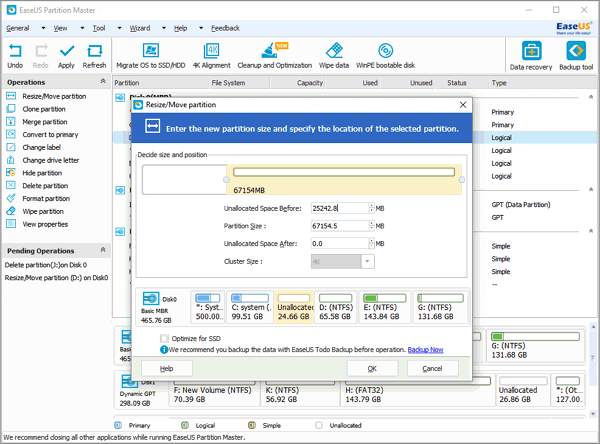This screenshot has height=444, width=600.
Task: Create a WinPE bootable disk
Action: click(385, 56)
